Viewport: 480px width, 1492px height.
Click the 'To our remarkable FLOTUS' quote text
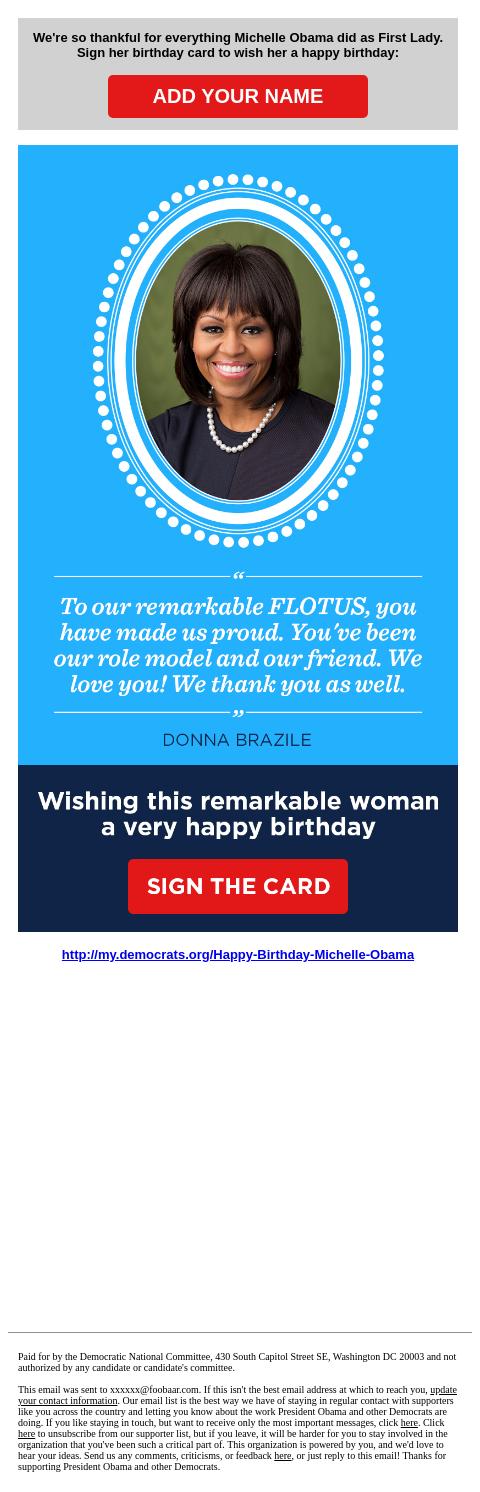click(238, 645)
